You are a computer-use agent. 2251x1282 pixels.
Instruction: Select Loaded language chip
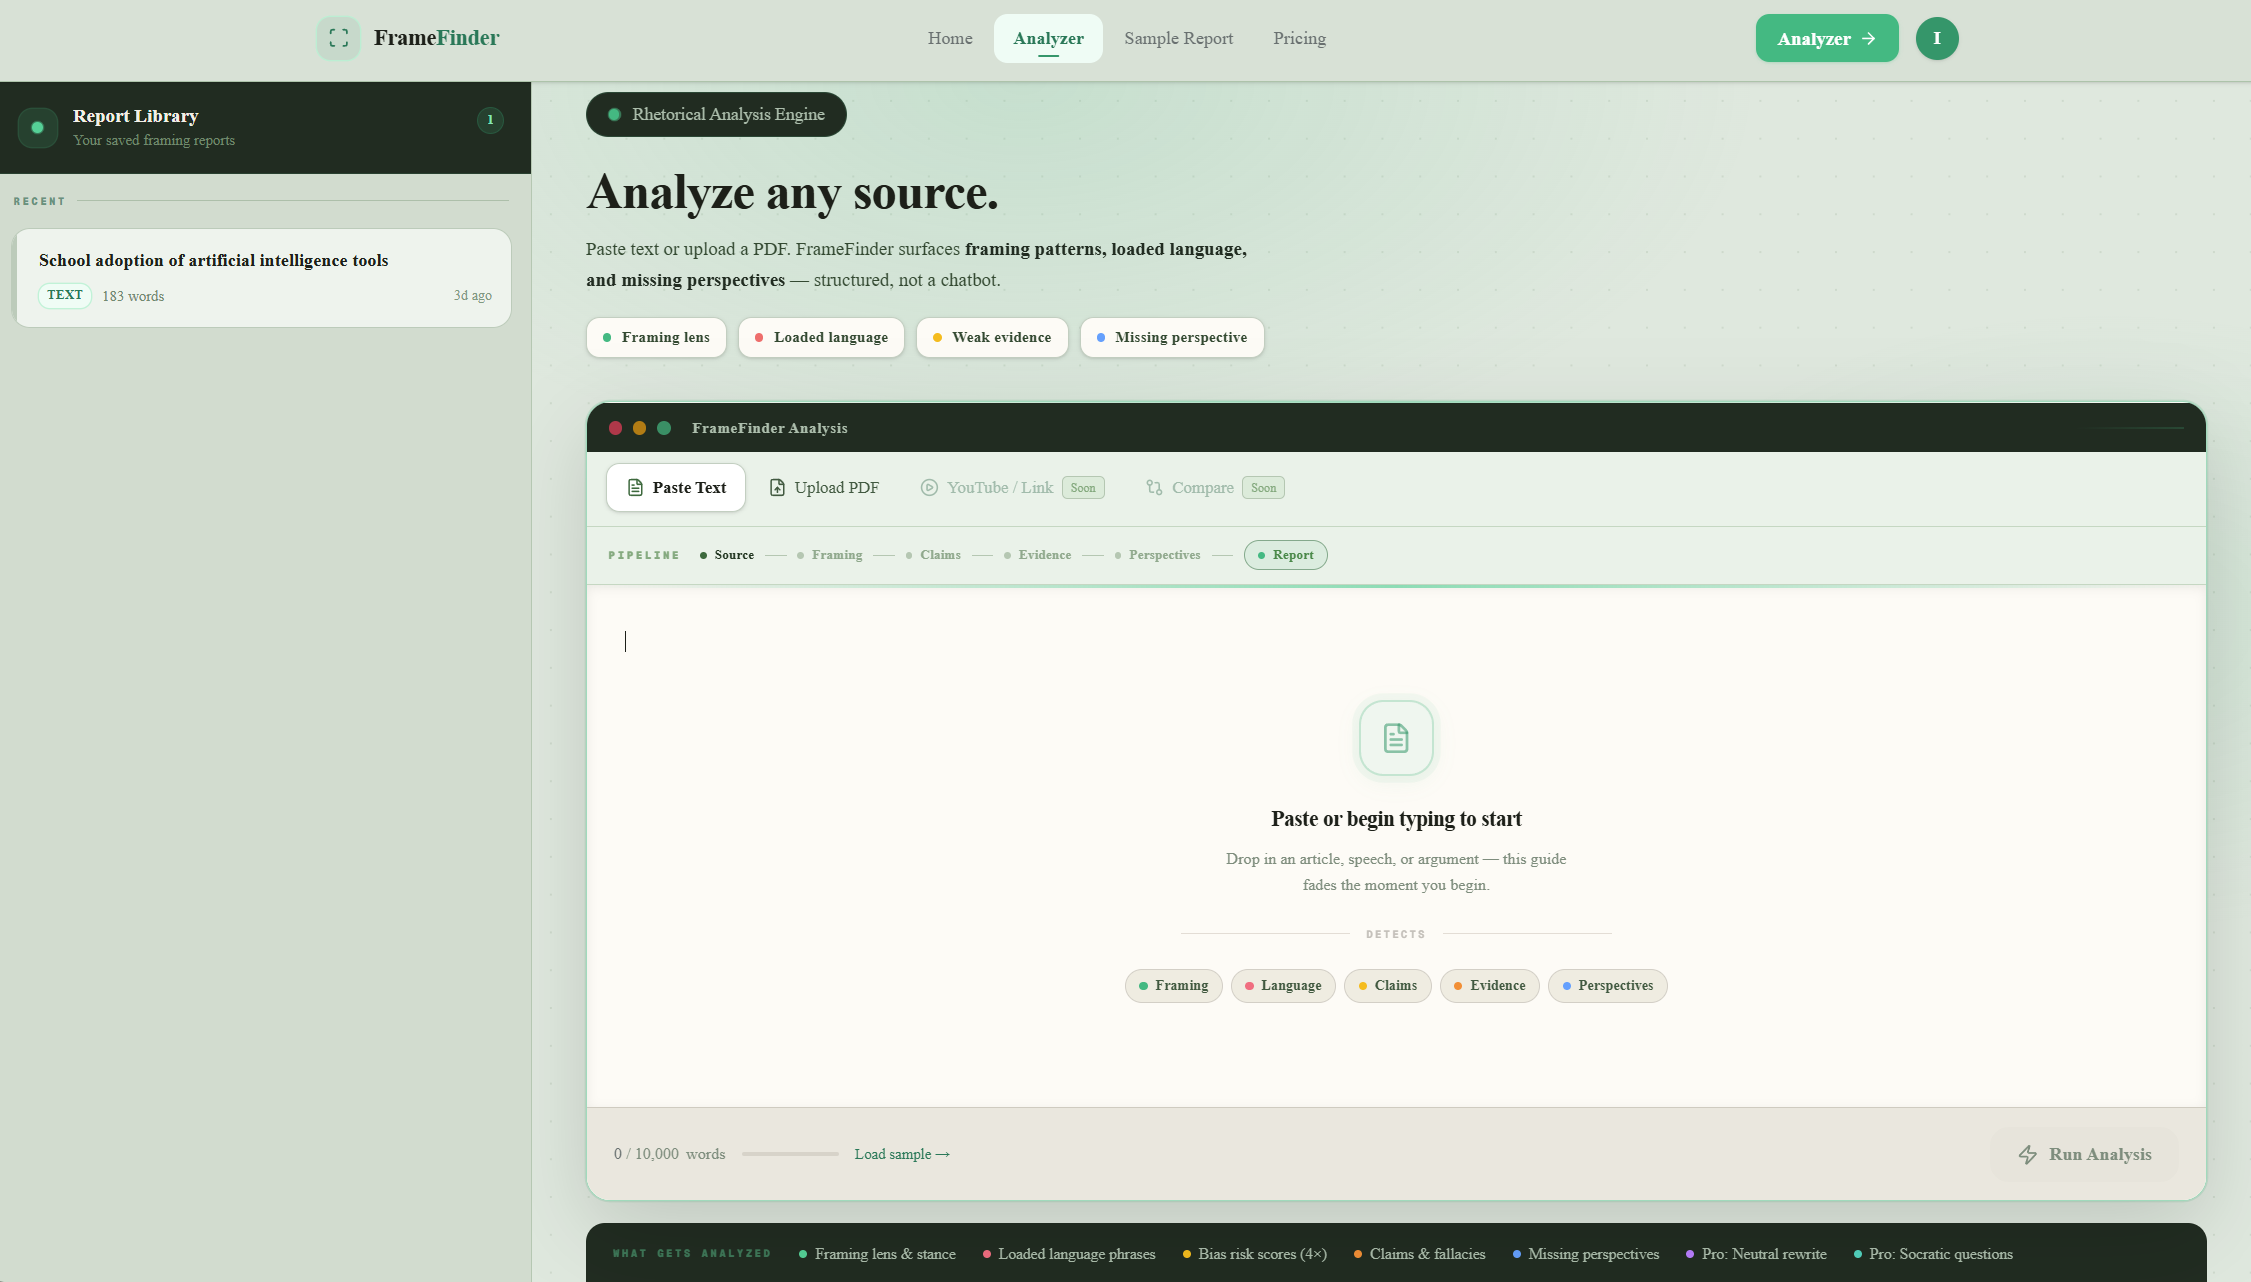[821, 338]
